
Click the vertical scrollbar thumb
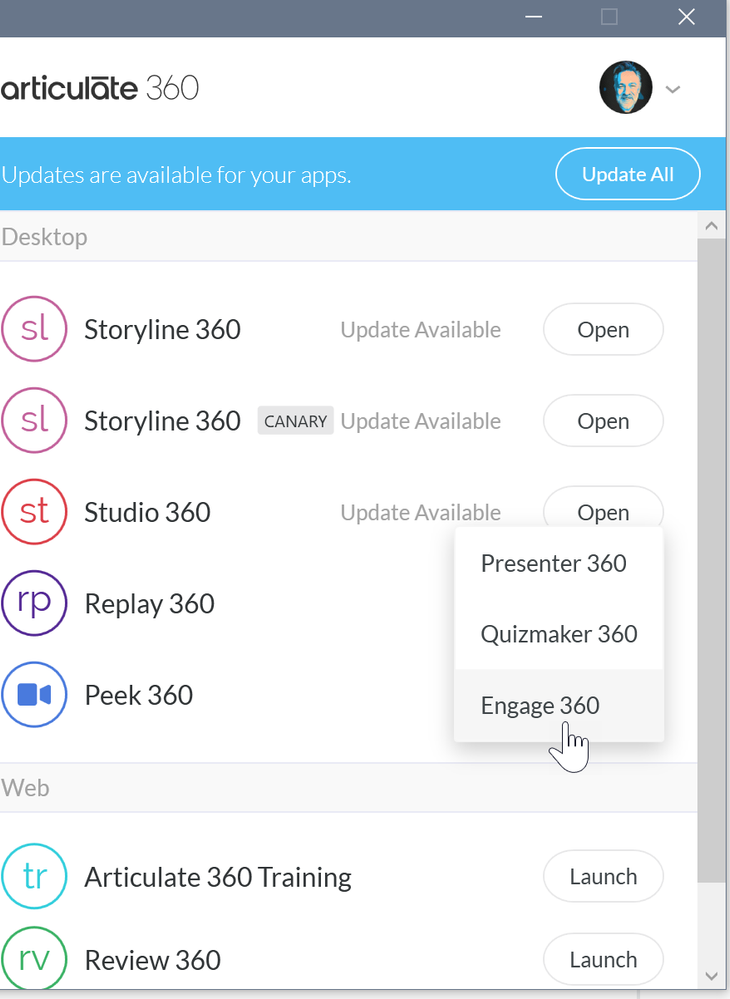(712, 561)
